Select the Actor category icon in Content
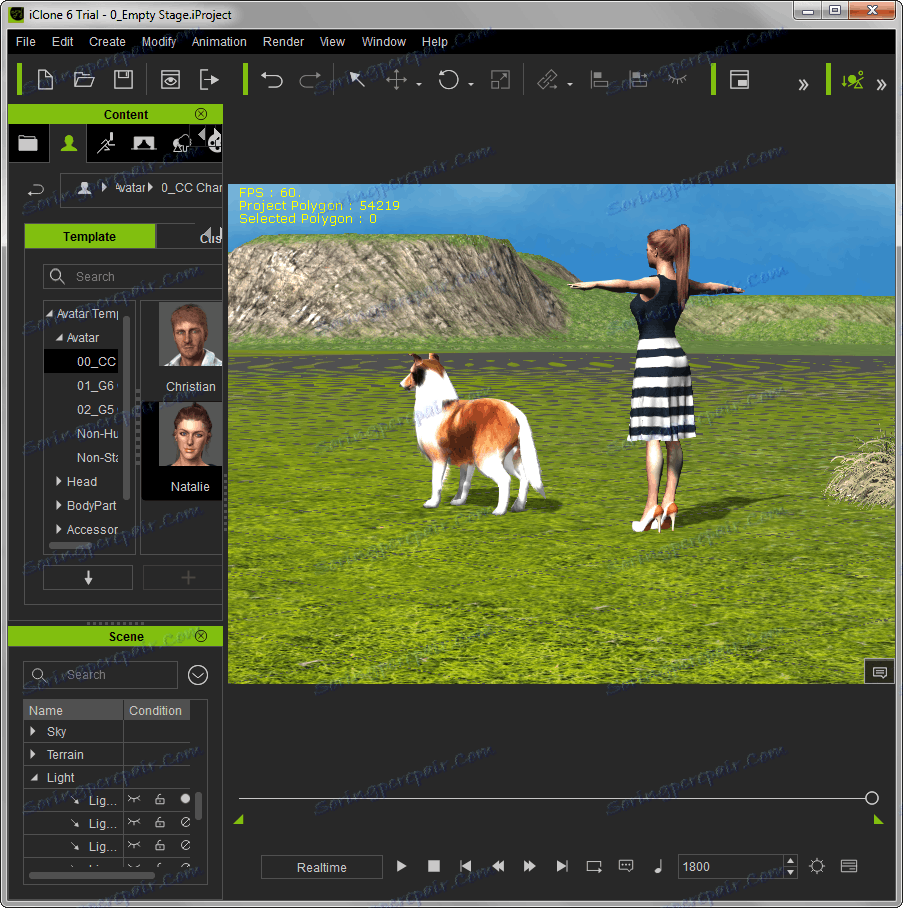 pyautogui.click(x=69, y=142)
